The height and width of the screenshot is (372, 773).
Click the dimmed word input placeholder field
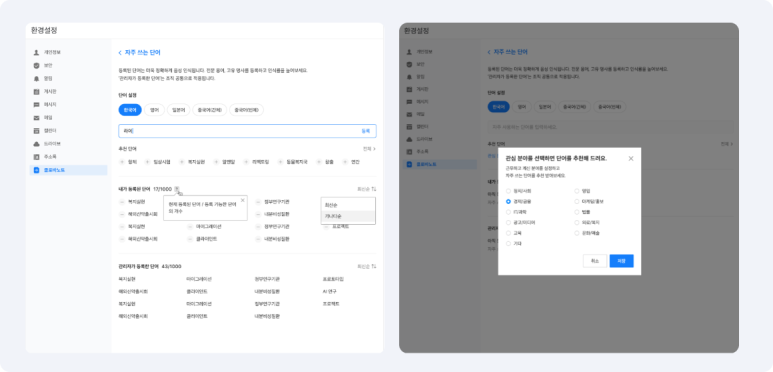click(x=610, y=127)
